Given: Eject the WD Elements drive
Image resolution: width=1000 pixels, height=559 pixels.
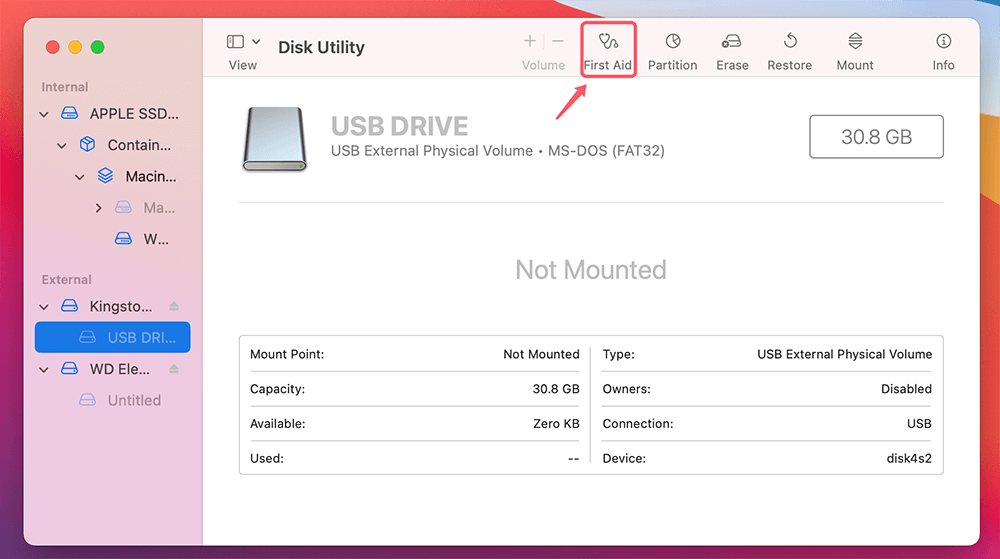Looking at the screenshot, I should click(174, 369).
